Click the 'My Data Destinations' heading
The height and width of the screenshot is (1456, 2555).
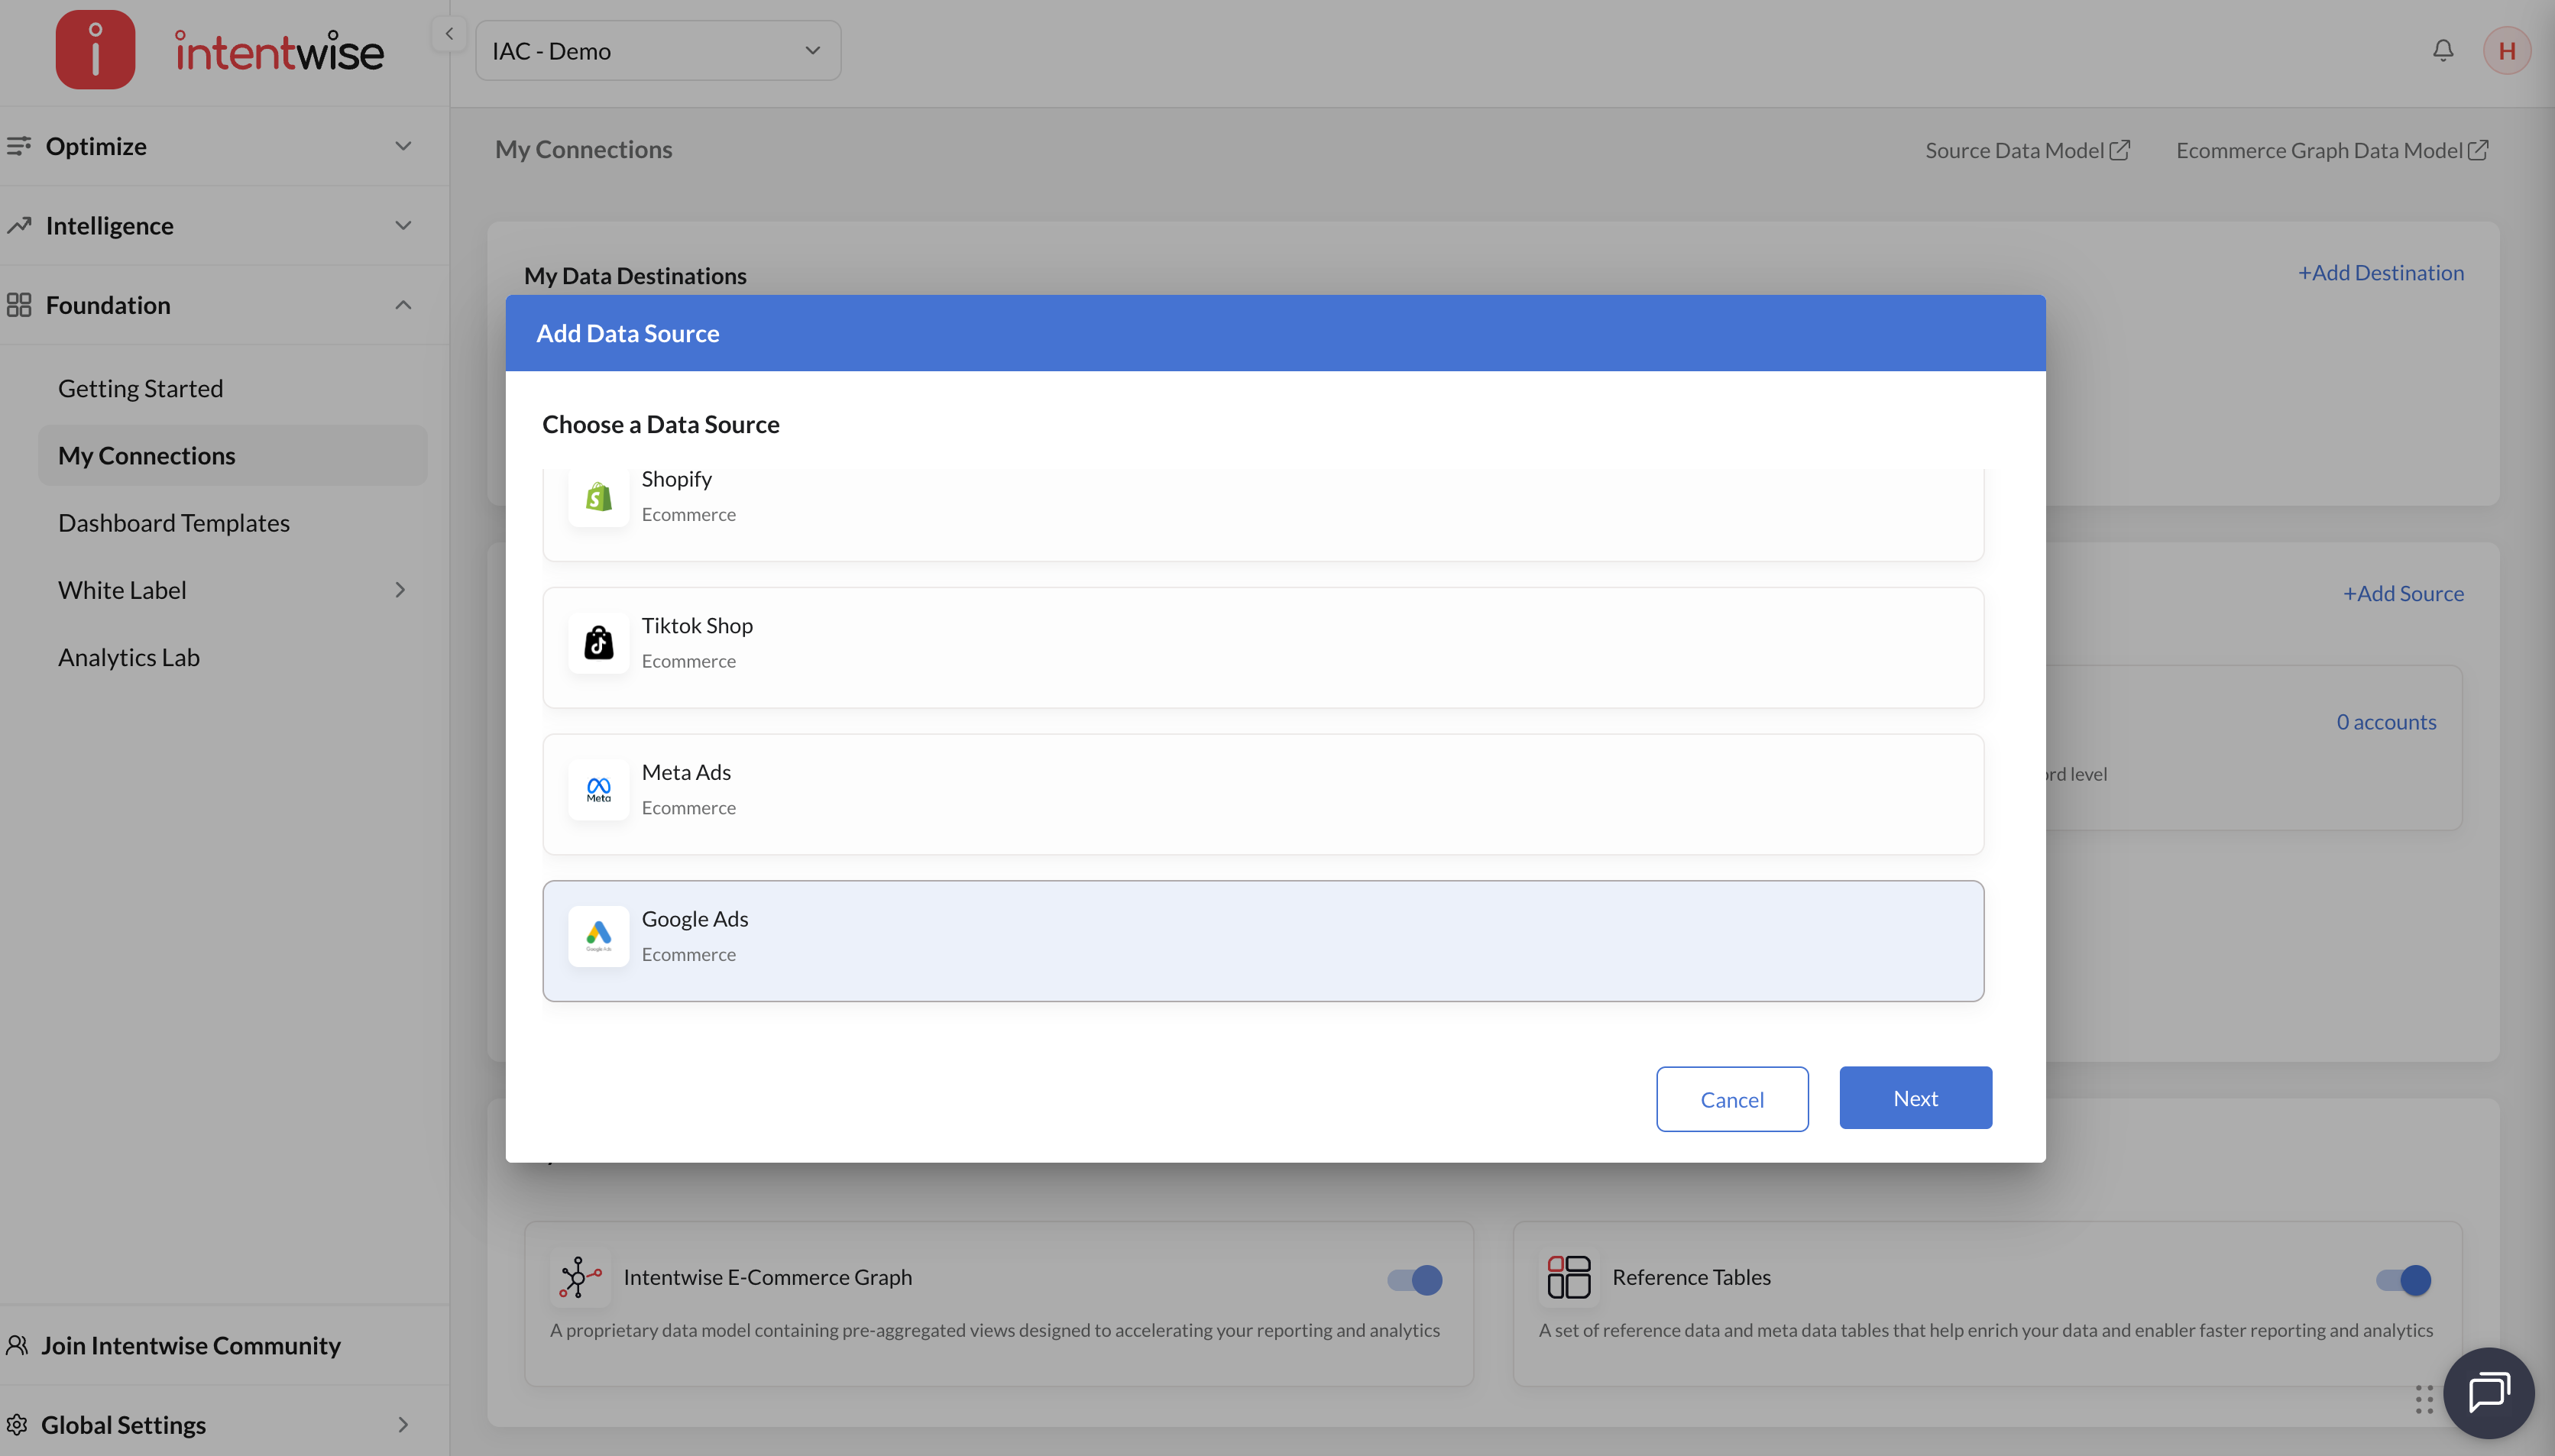[635, 275]
